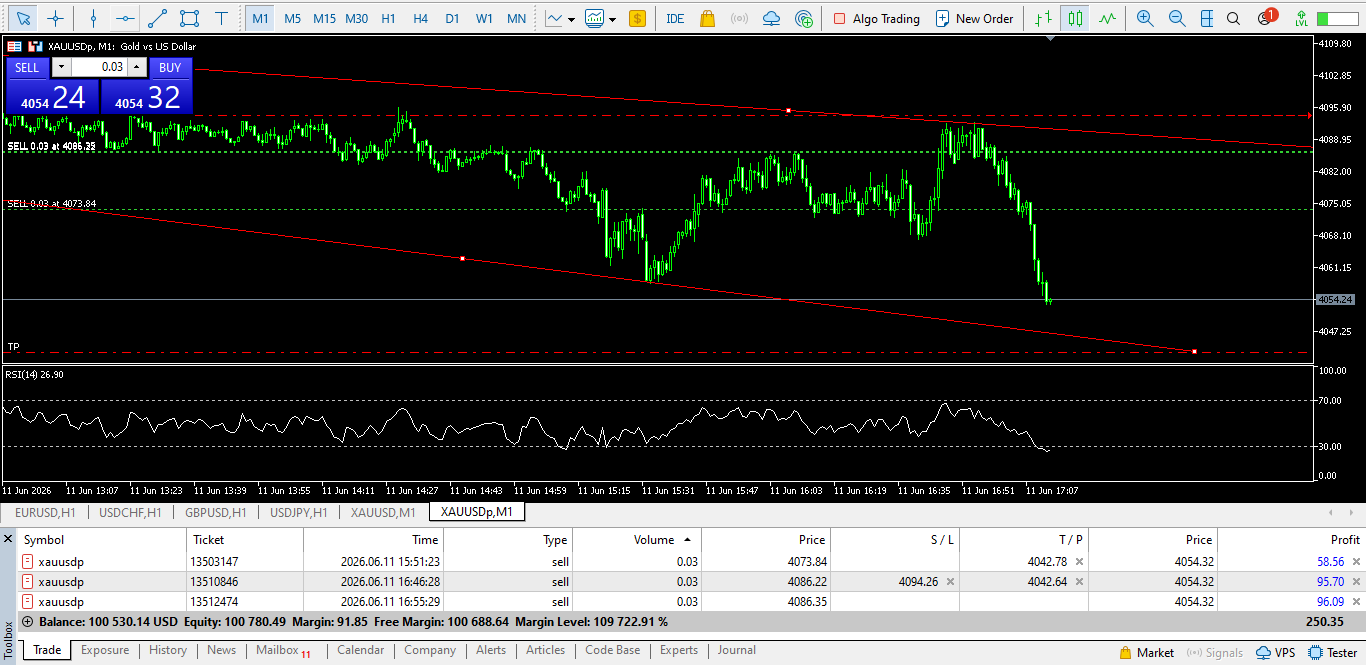
Task: Select the text label tool
Action: (221, 18)
